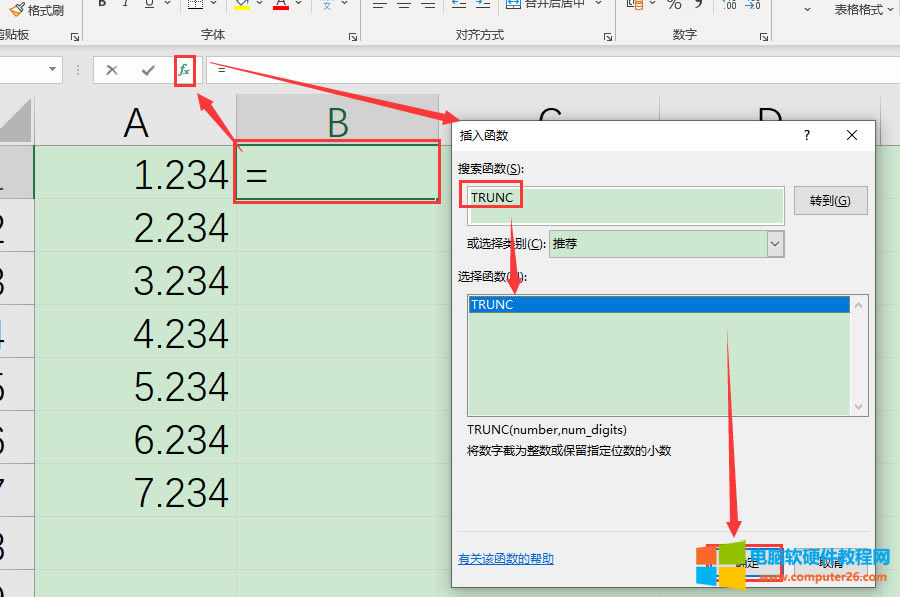Open the Font group dialog launcher

[x=353, y=37]
